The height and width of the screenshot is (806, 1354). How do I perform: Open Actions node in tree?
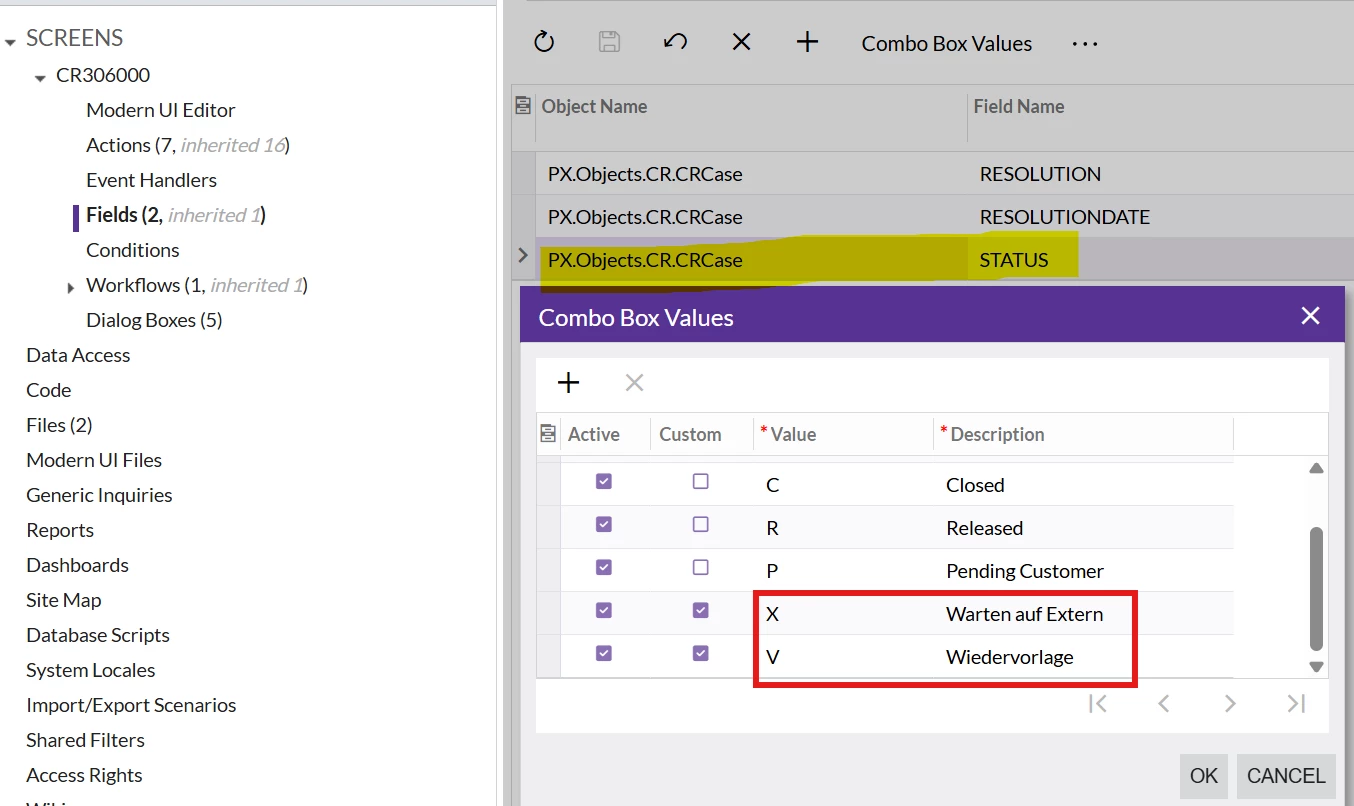[188, 145]
